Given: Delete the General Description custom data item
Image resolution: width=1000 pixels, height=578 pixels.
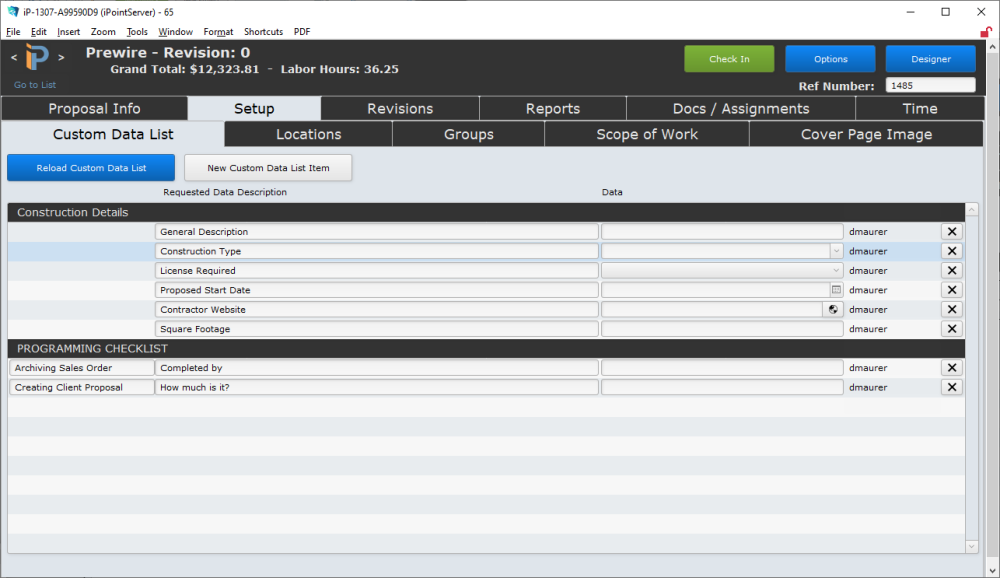Looking at the screenshot, I should coord(951,231).
